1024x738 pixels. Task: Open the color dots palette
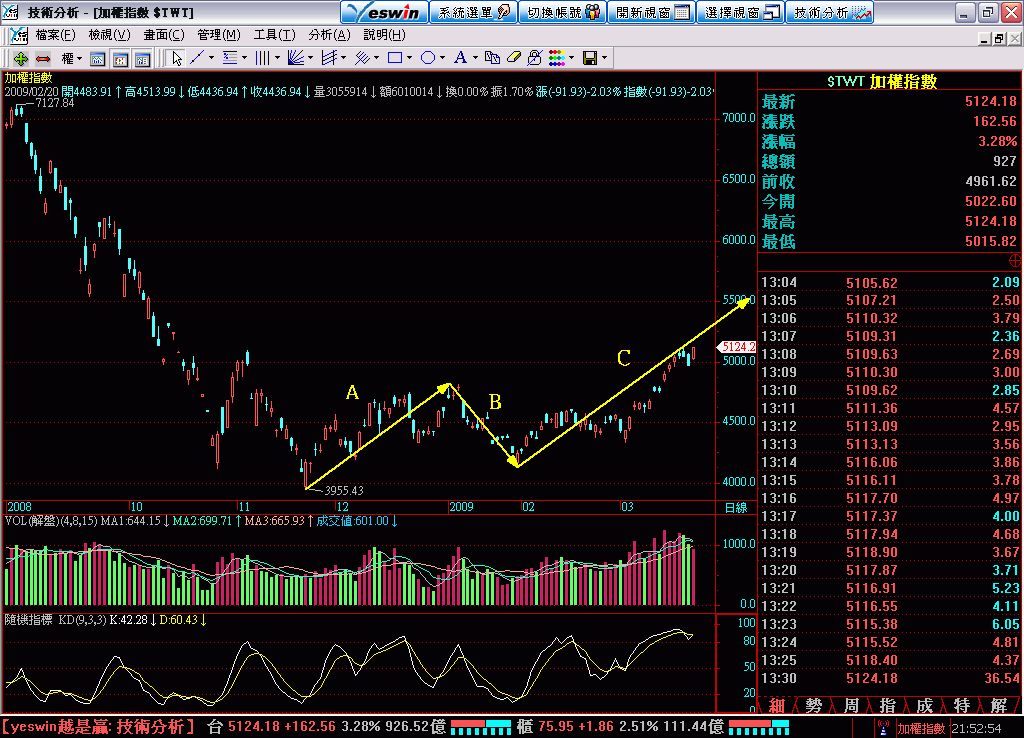point(557,58)
